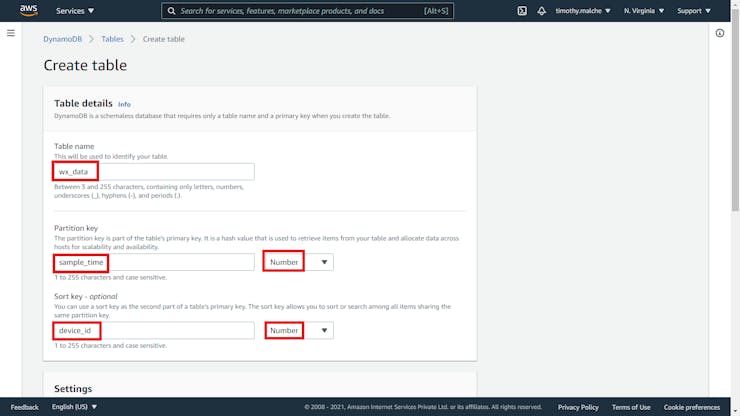Launch the CloudShell terminal icon

(521, 11)
